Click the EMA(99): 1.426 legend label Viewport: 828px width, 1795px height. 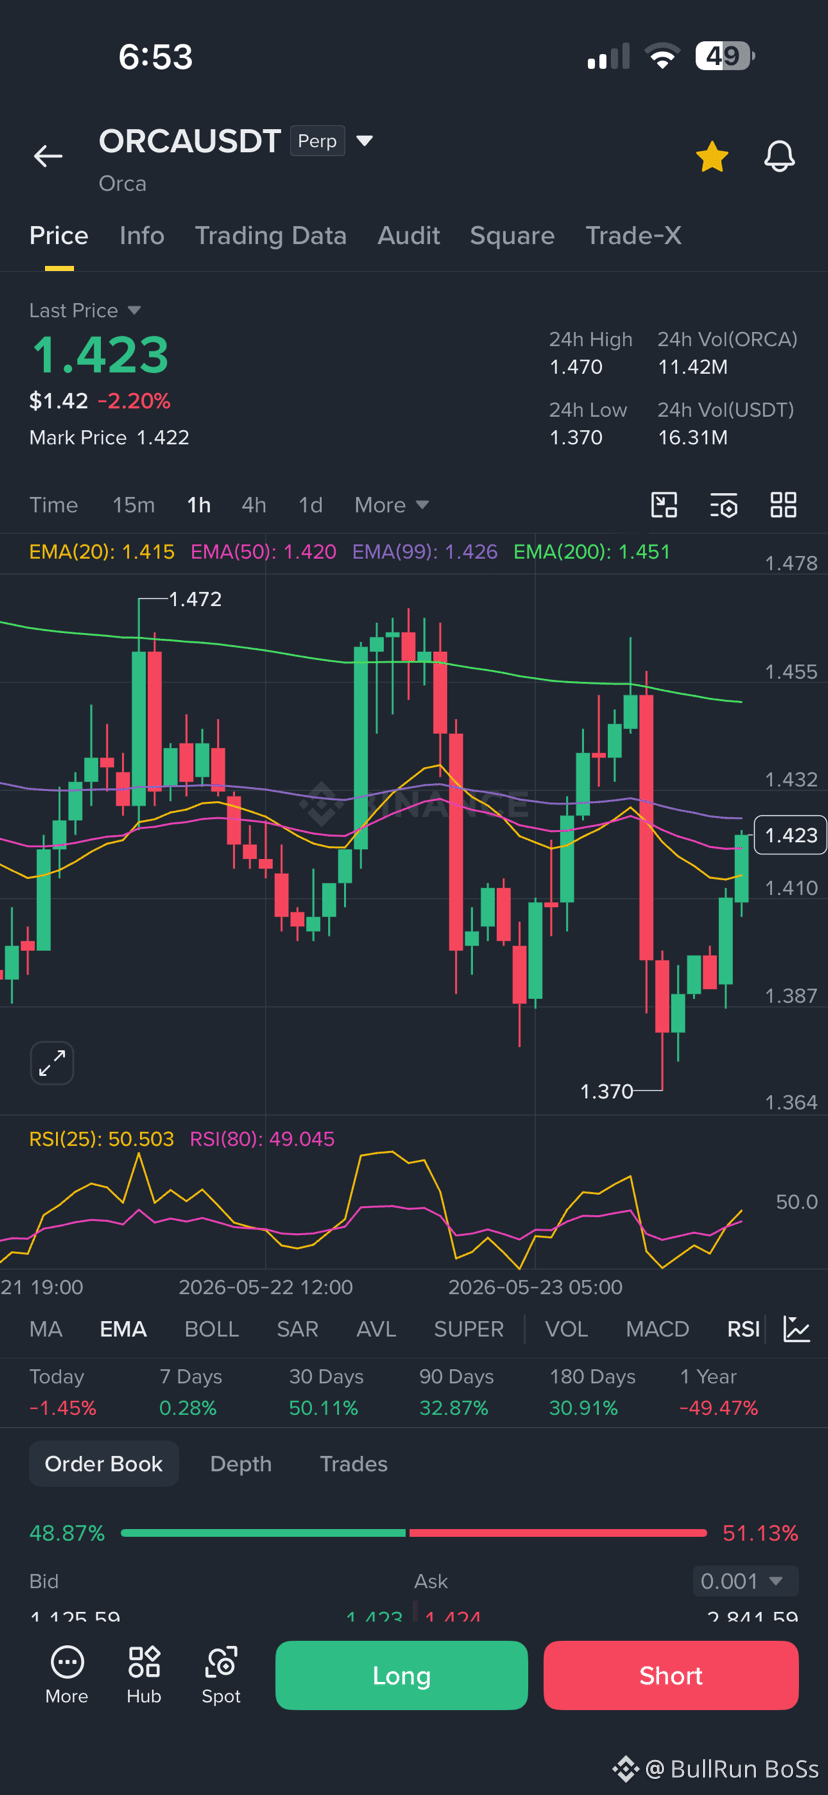click(425, 552)
